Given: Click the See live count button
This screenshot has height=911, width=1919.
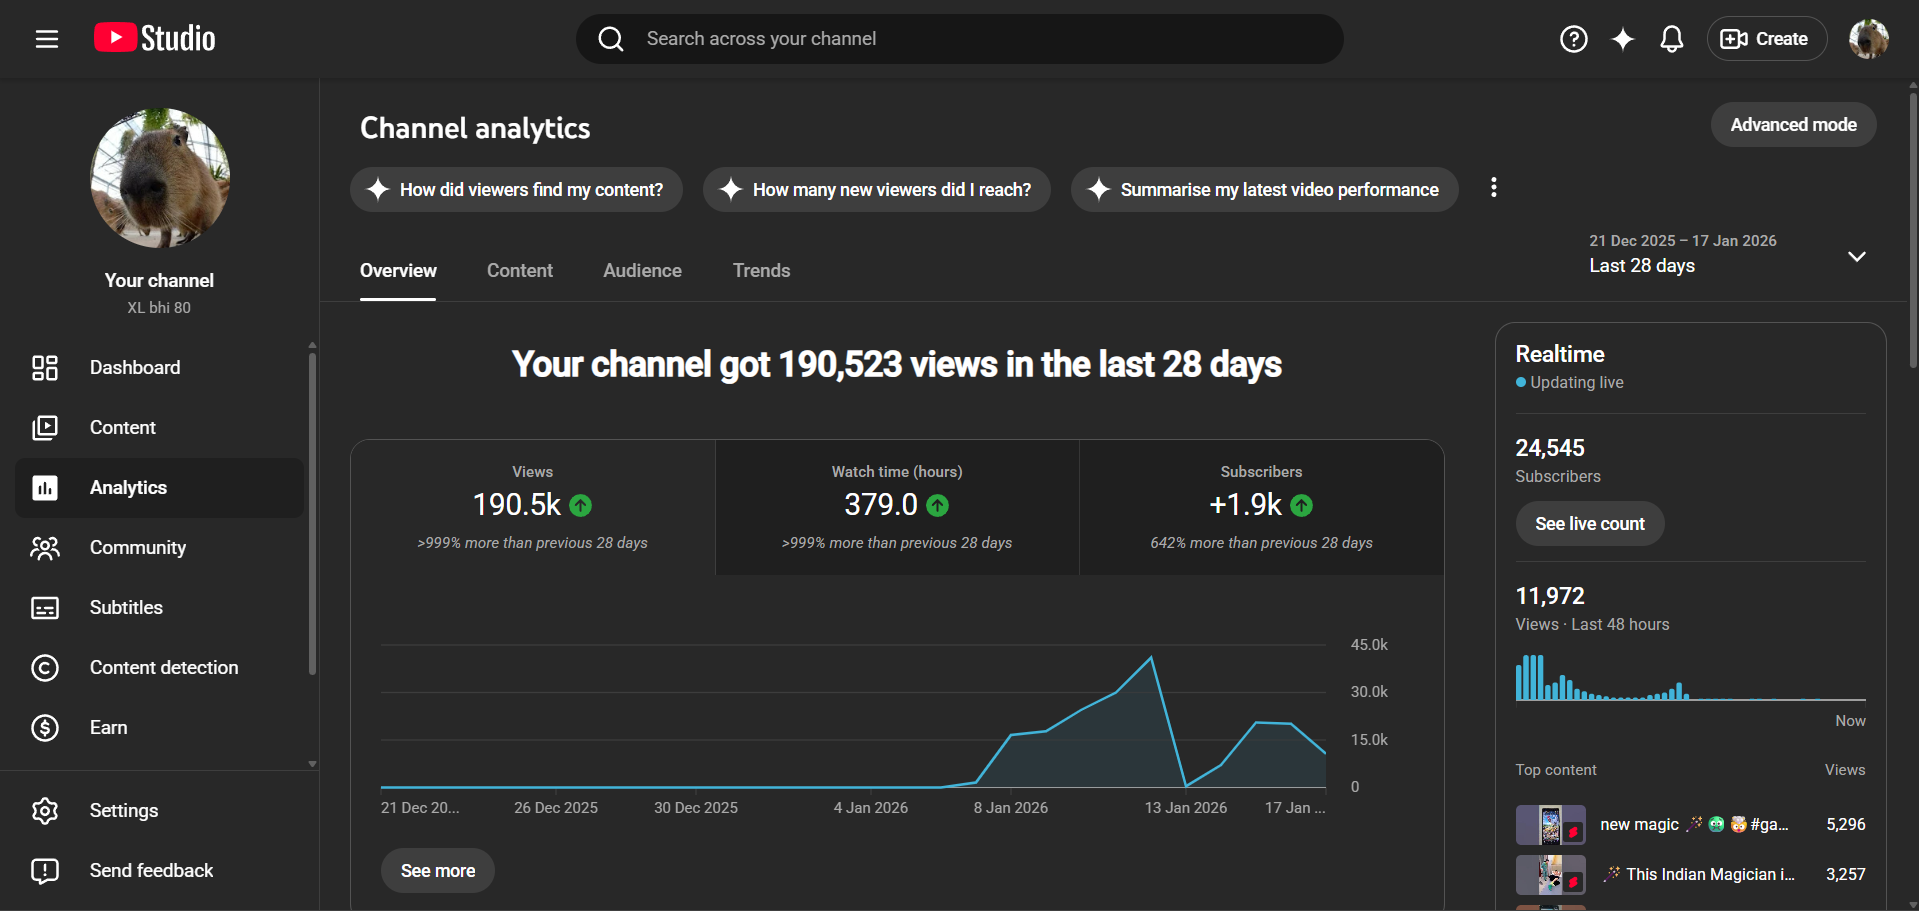Looking at the screenshot, I should 1589,524.
